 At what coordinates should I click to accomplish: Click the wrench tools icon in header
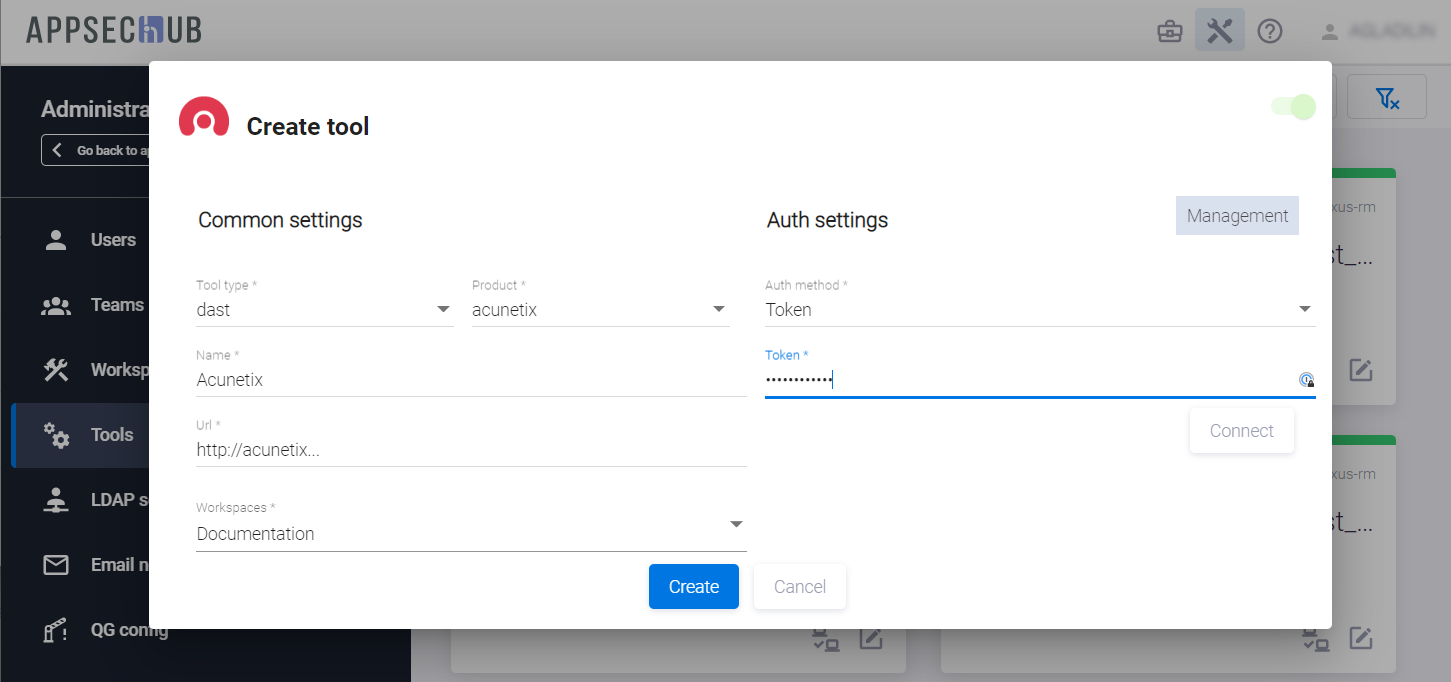[1219, 31]
